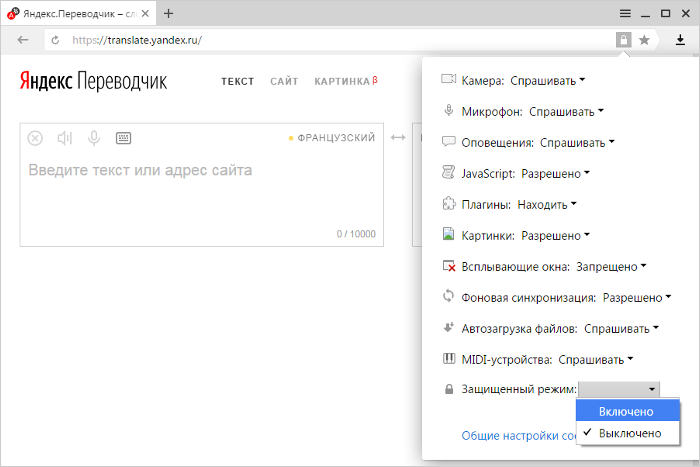The height and width of the screenshot is (467, 700).
Task: Clear text with the circled X icon
Action: pos(35,138)
